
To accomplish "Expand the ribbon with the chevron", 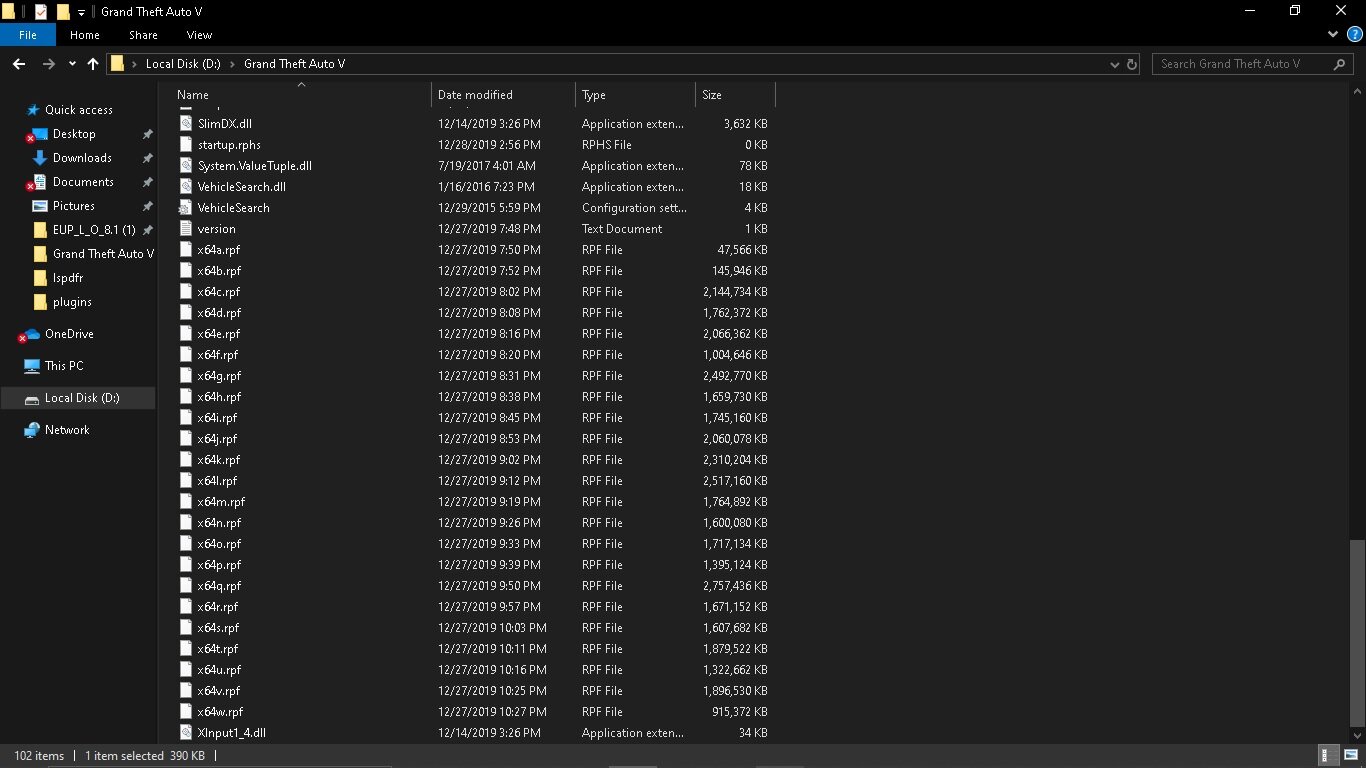I will point(1332,35).
